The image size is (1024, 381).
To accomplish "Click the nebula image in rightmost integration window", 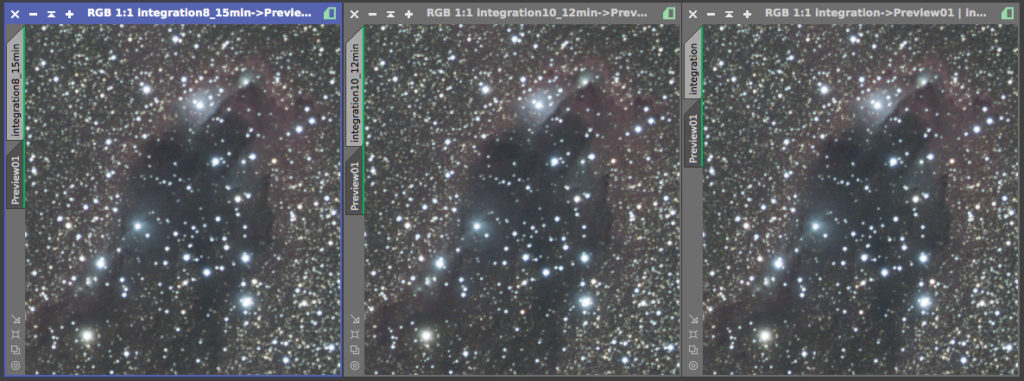I will click(x=860, y=200).
